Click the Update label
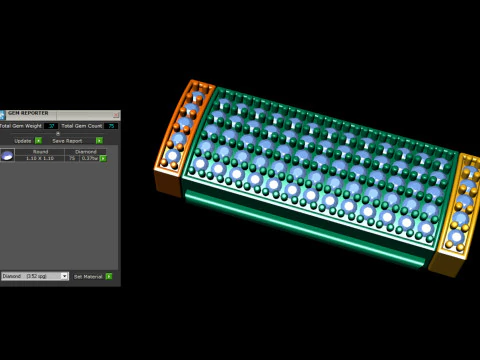The width and height of the screenshot is (480, 360). click(23, 141)
